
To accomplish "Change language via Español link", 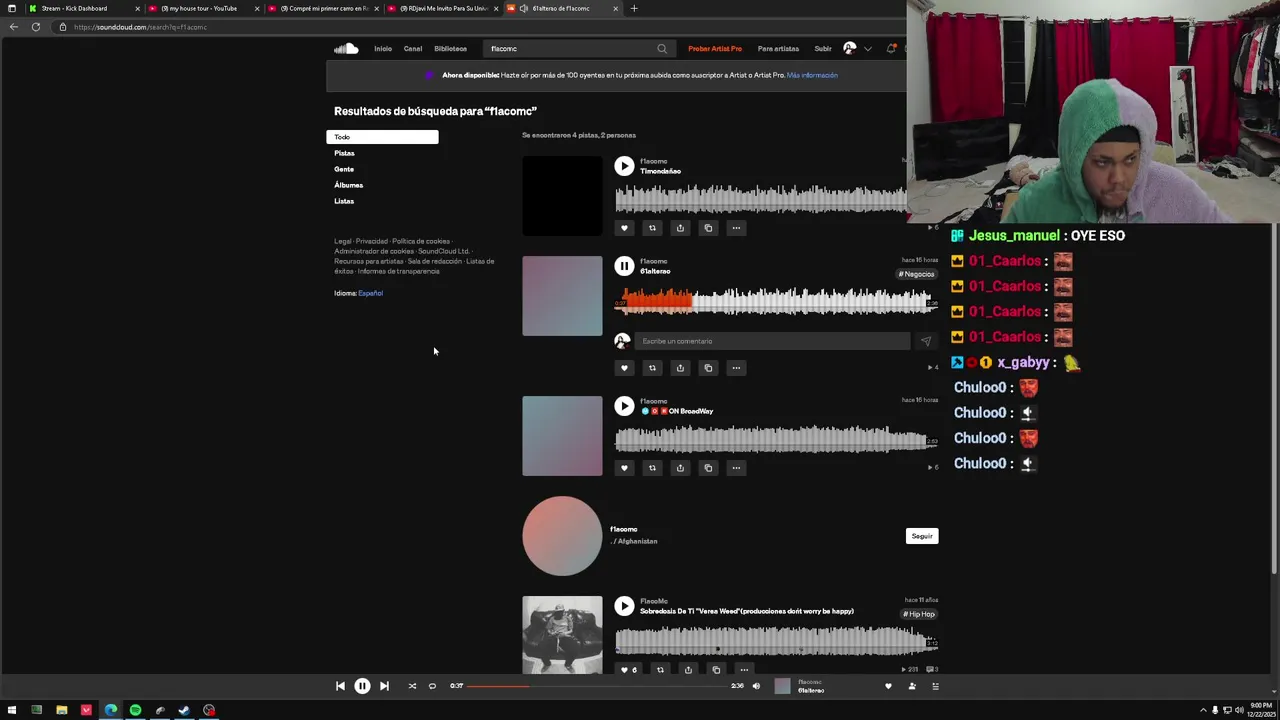I will (370, 293).
